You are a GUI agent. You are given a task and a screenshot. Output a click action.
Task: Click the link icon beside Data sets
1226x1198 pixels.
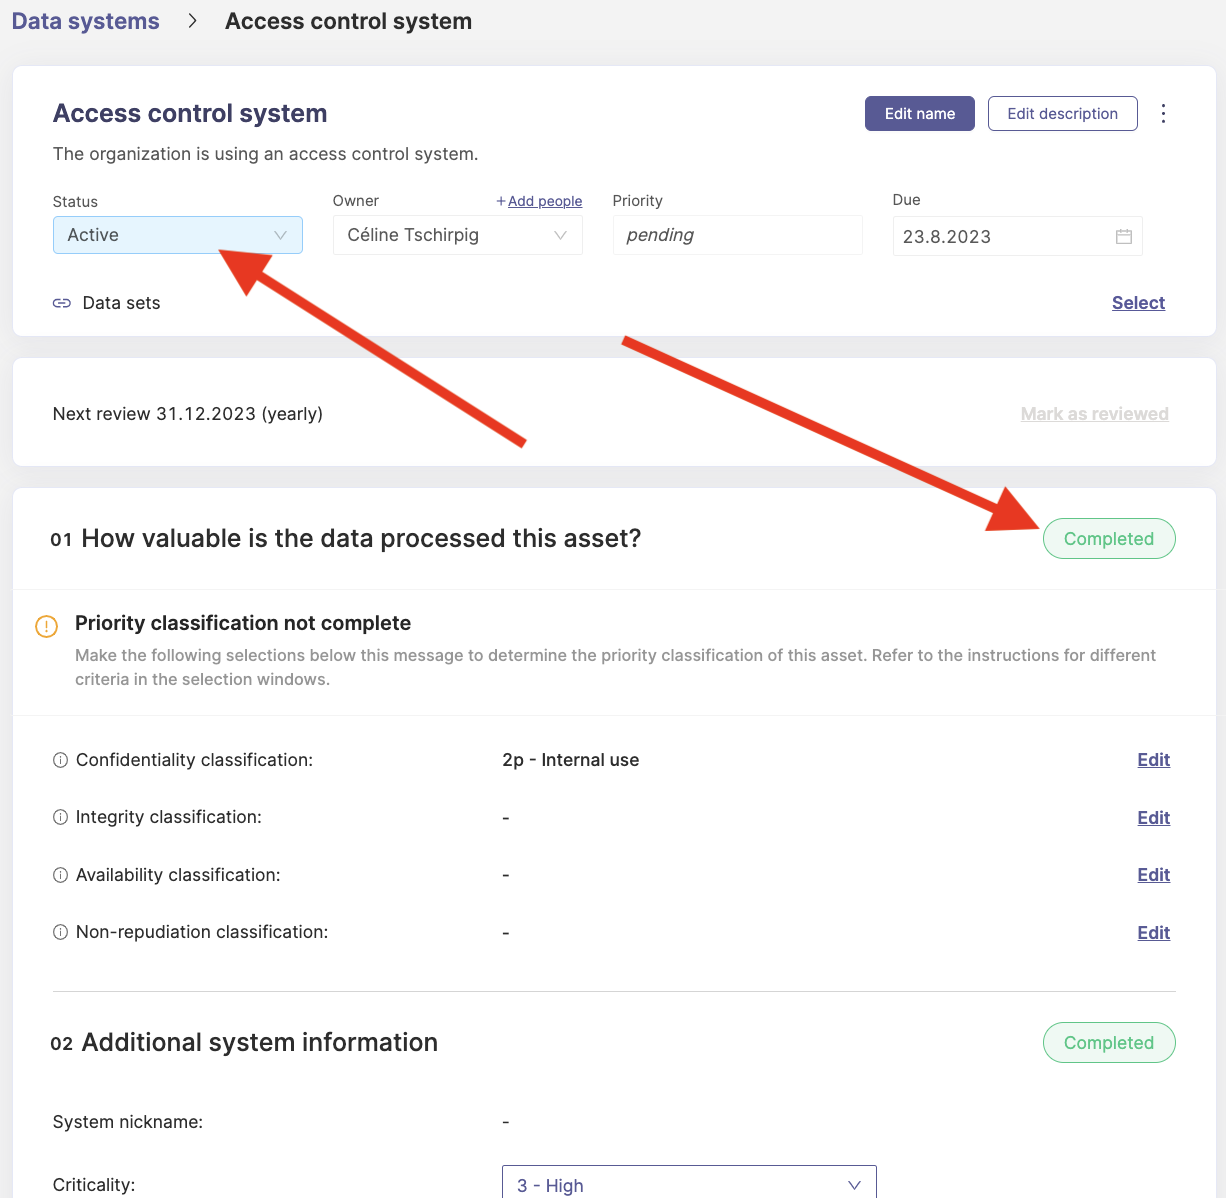62,303
